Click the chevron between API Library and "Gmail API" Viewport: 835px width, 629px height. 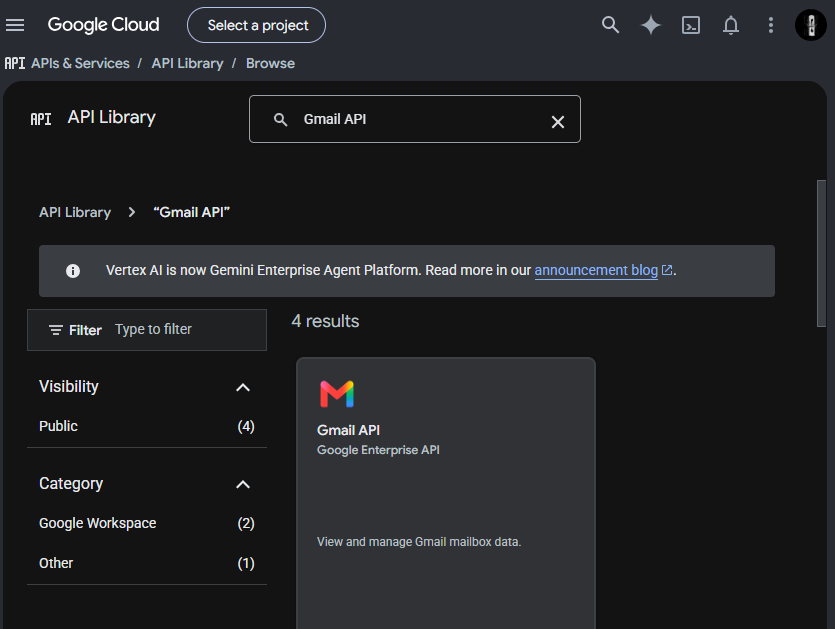pos(132,213)
